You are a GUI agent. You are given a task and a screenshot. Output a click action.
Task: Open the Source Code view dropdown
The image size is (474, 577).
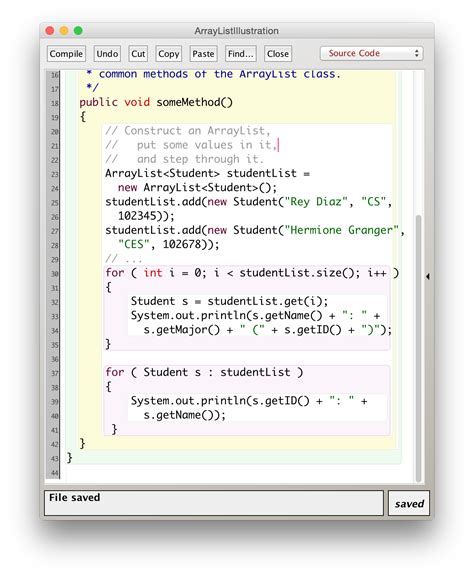tap(372, 53)
